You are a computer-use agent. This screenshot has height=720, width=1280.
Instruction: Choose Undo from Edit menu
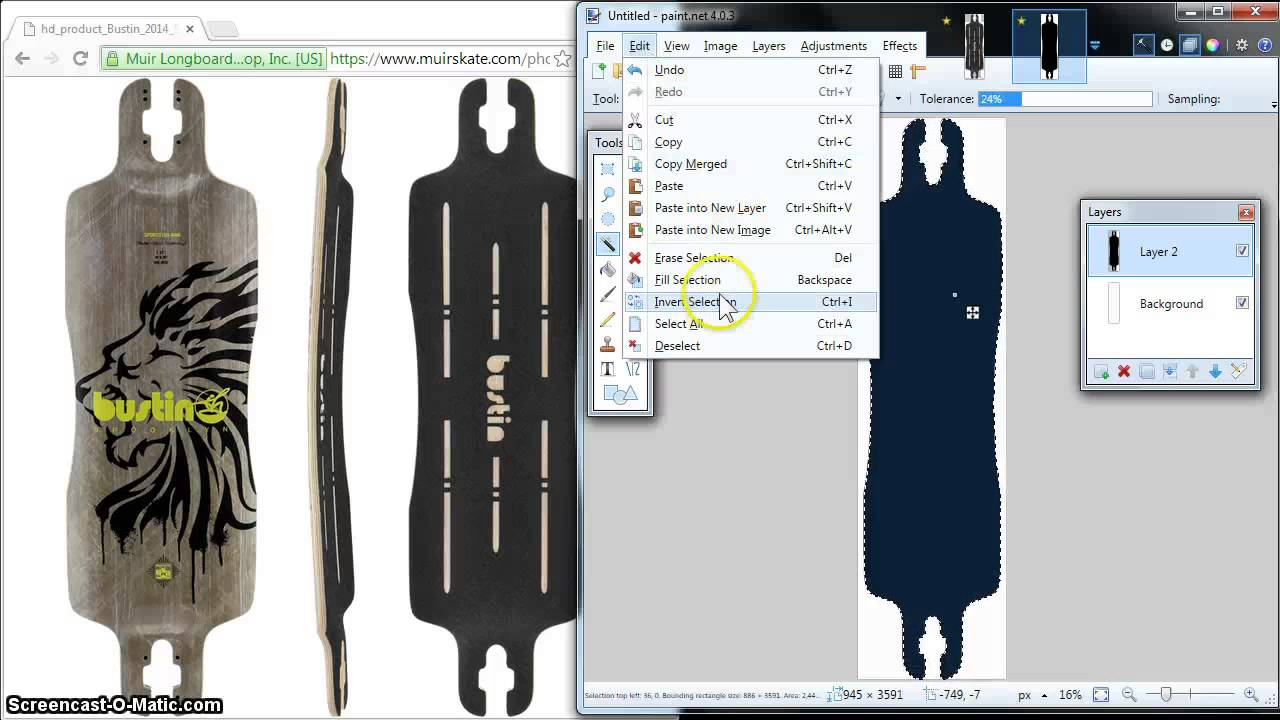(751, 70)
